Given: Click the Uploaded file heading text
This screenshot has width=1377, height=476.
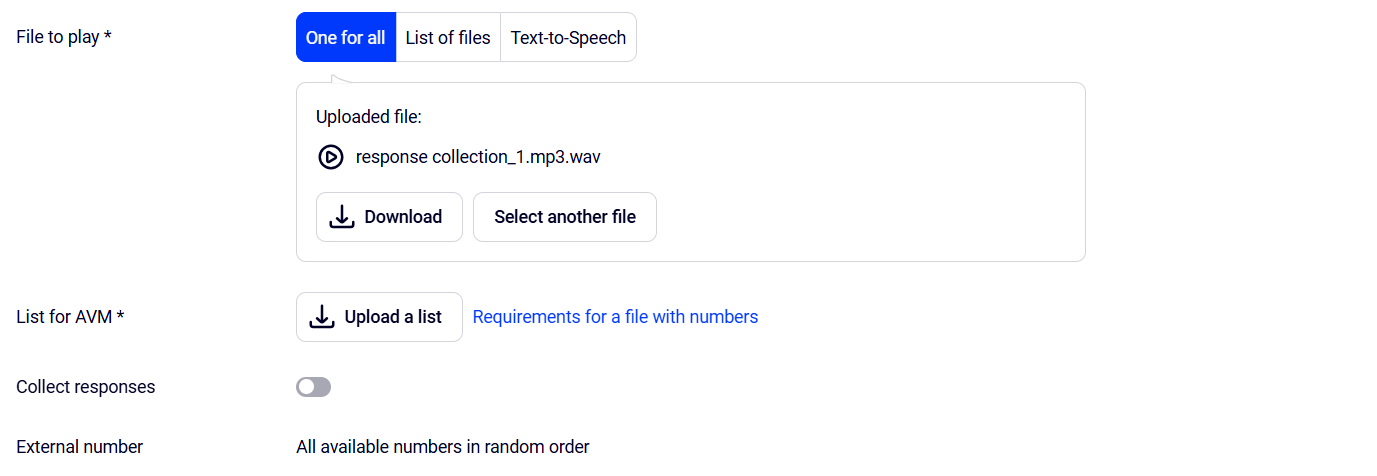Looking at the screenshot, I should [x=369, y=117].
